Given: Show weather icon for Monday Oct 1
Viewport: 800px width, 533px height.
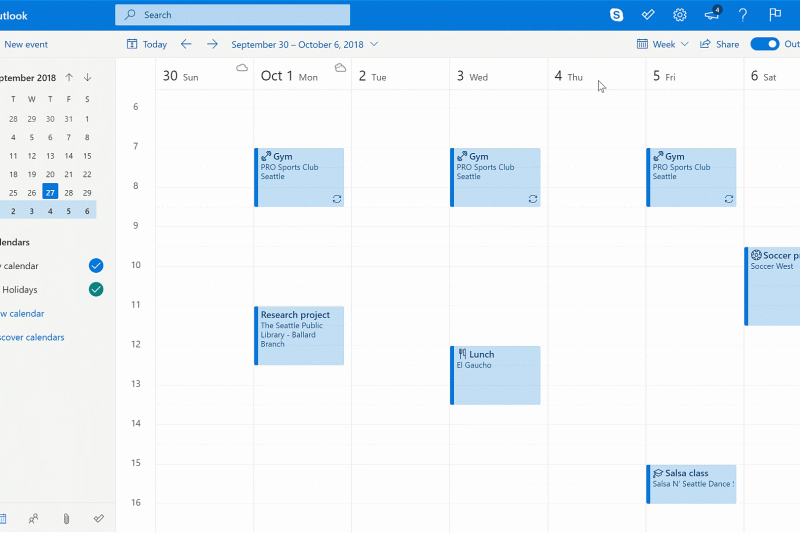Looking at the screenshot, I should 340,68.
